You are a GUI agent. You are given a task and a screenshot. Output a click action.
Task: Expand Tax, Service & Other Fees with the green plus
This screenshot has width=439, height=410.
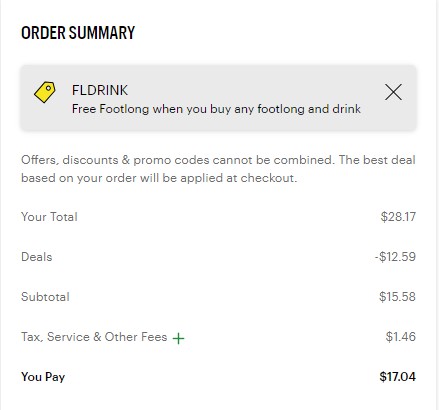coord(178,338)
